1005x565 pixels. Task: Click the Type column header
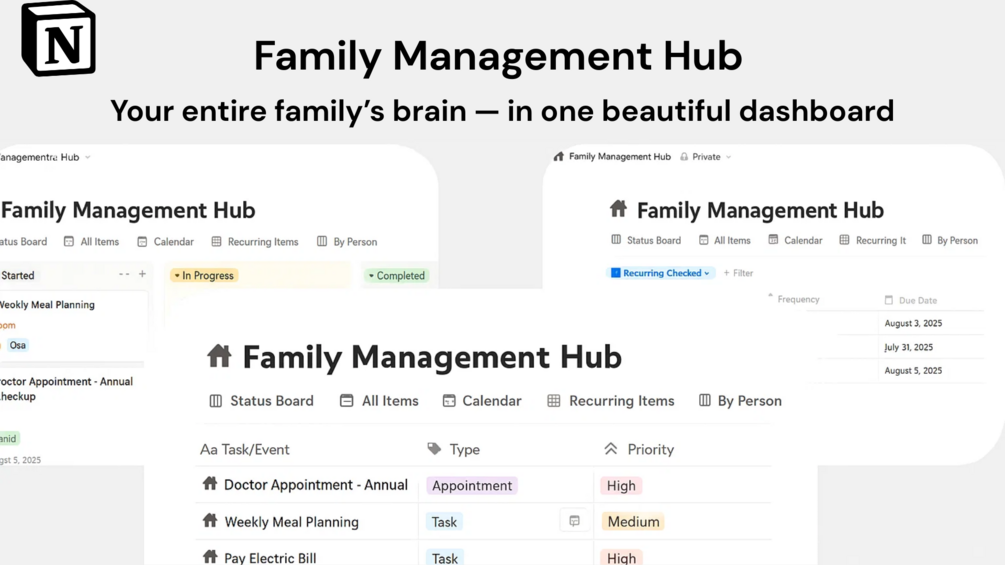pos(454,449)
